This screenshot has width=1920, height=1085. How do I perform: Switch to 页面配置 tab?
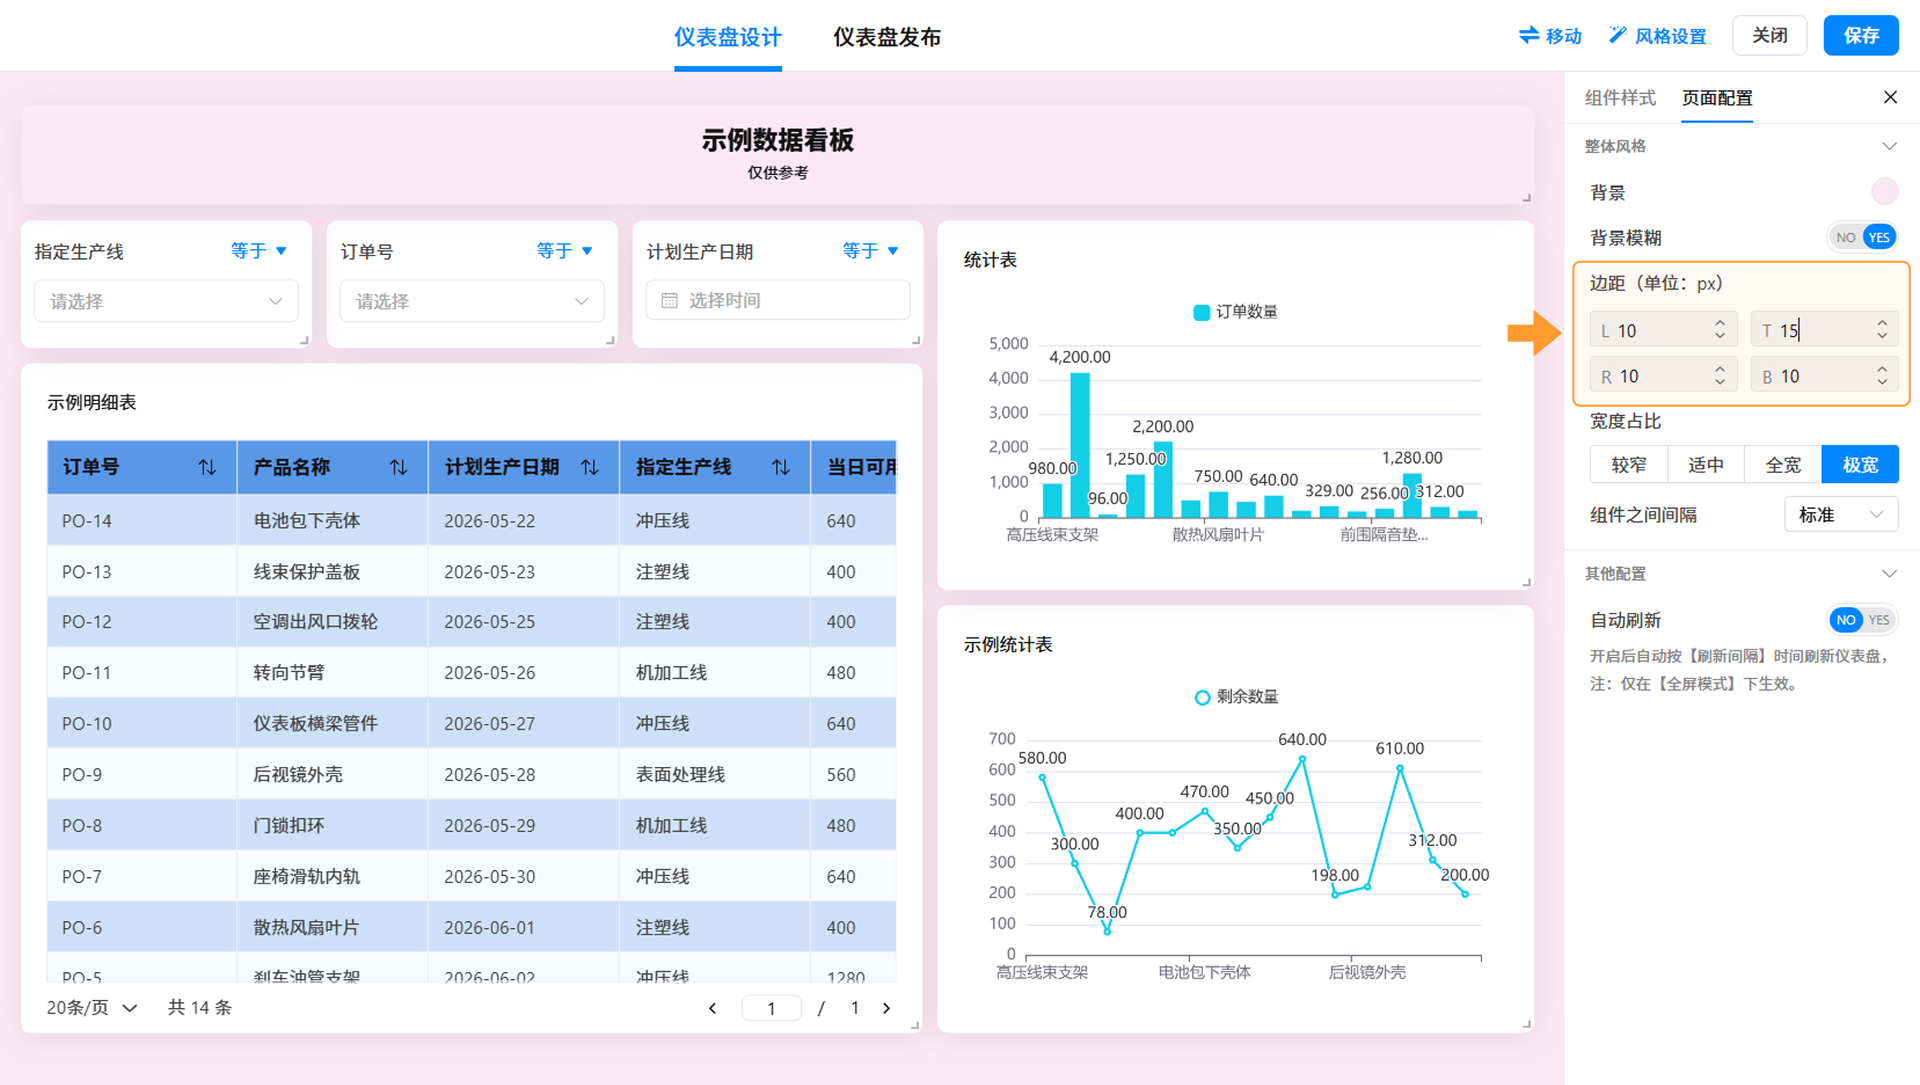tap(1716, 97)
